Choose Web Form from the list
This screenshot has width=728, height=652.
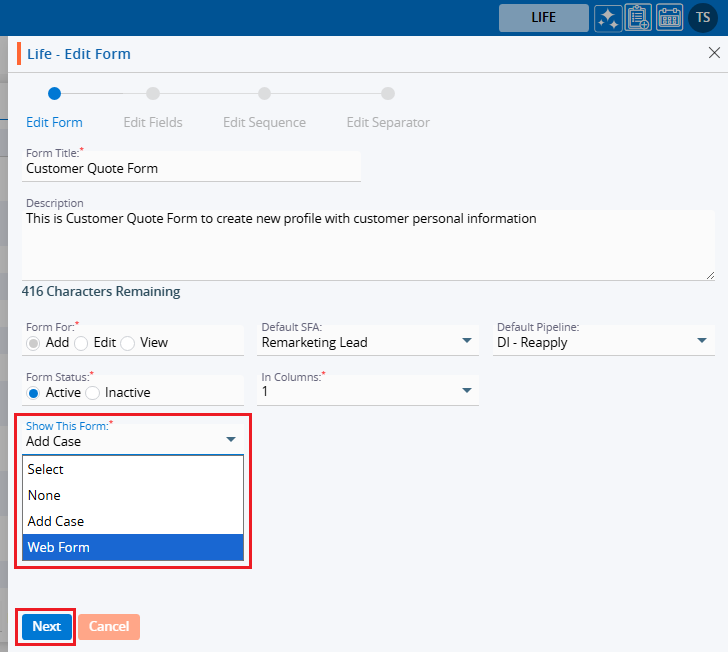point(133,547)
